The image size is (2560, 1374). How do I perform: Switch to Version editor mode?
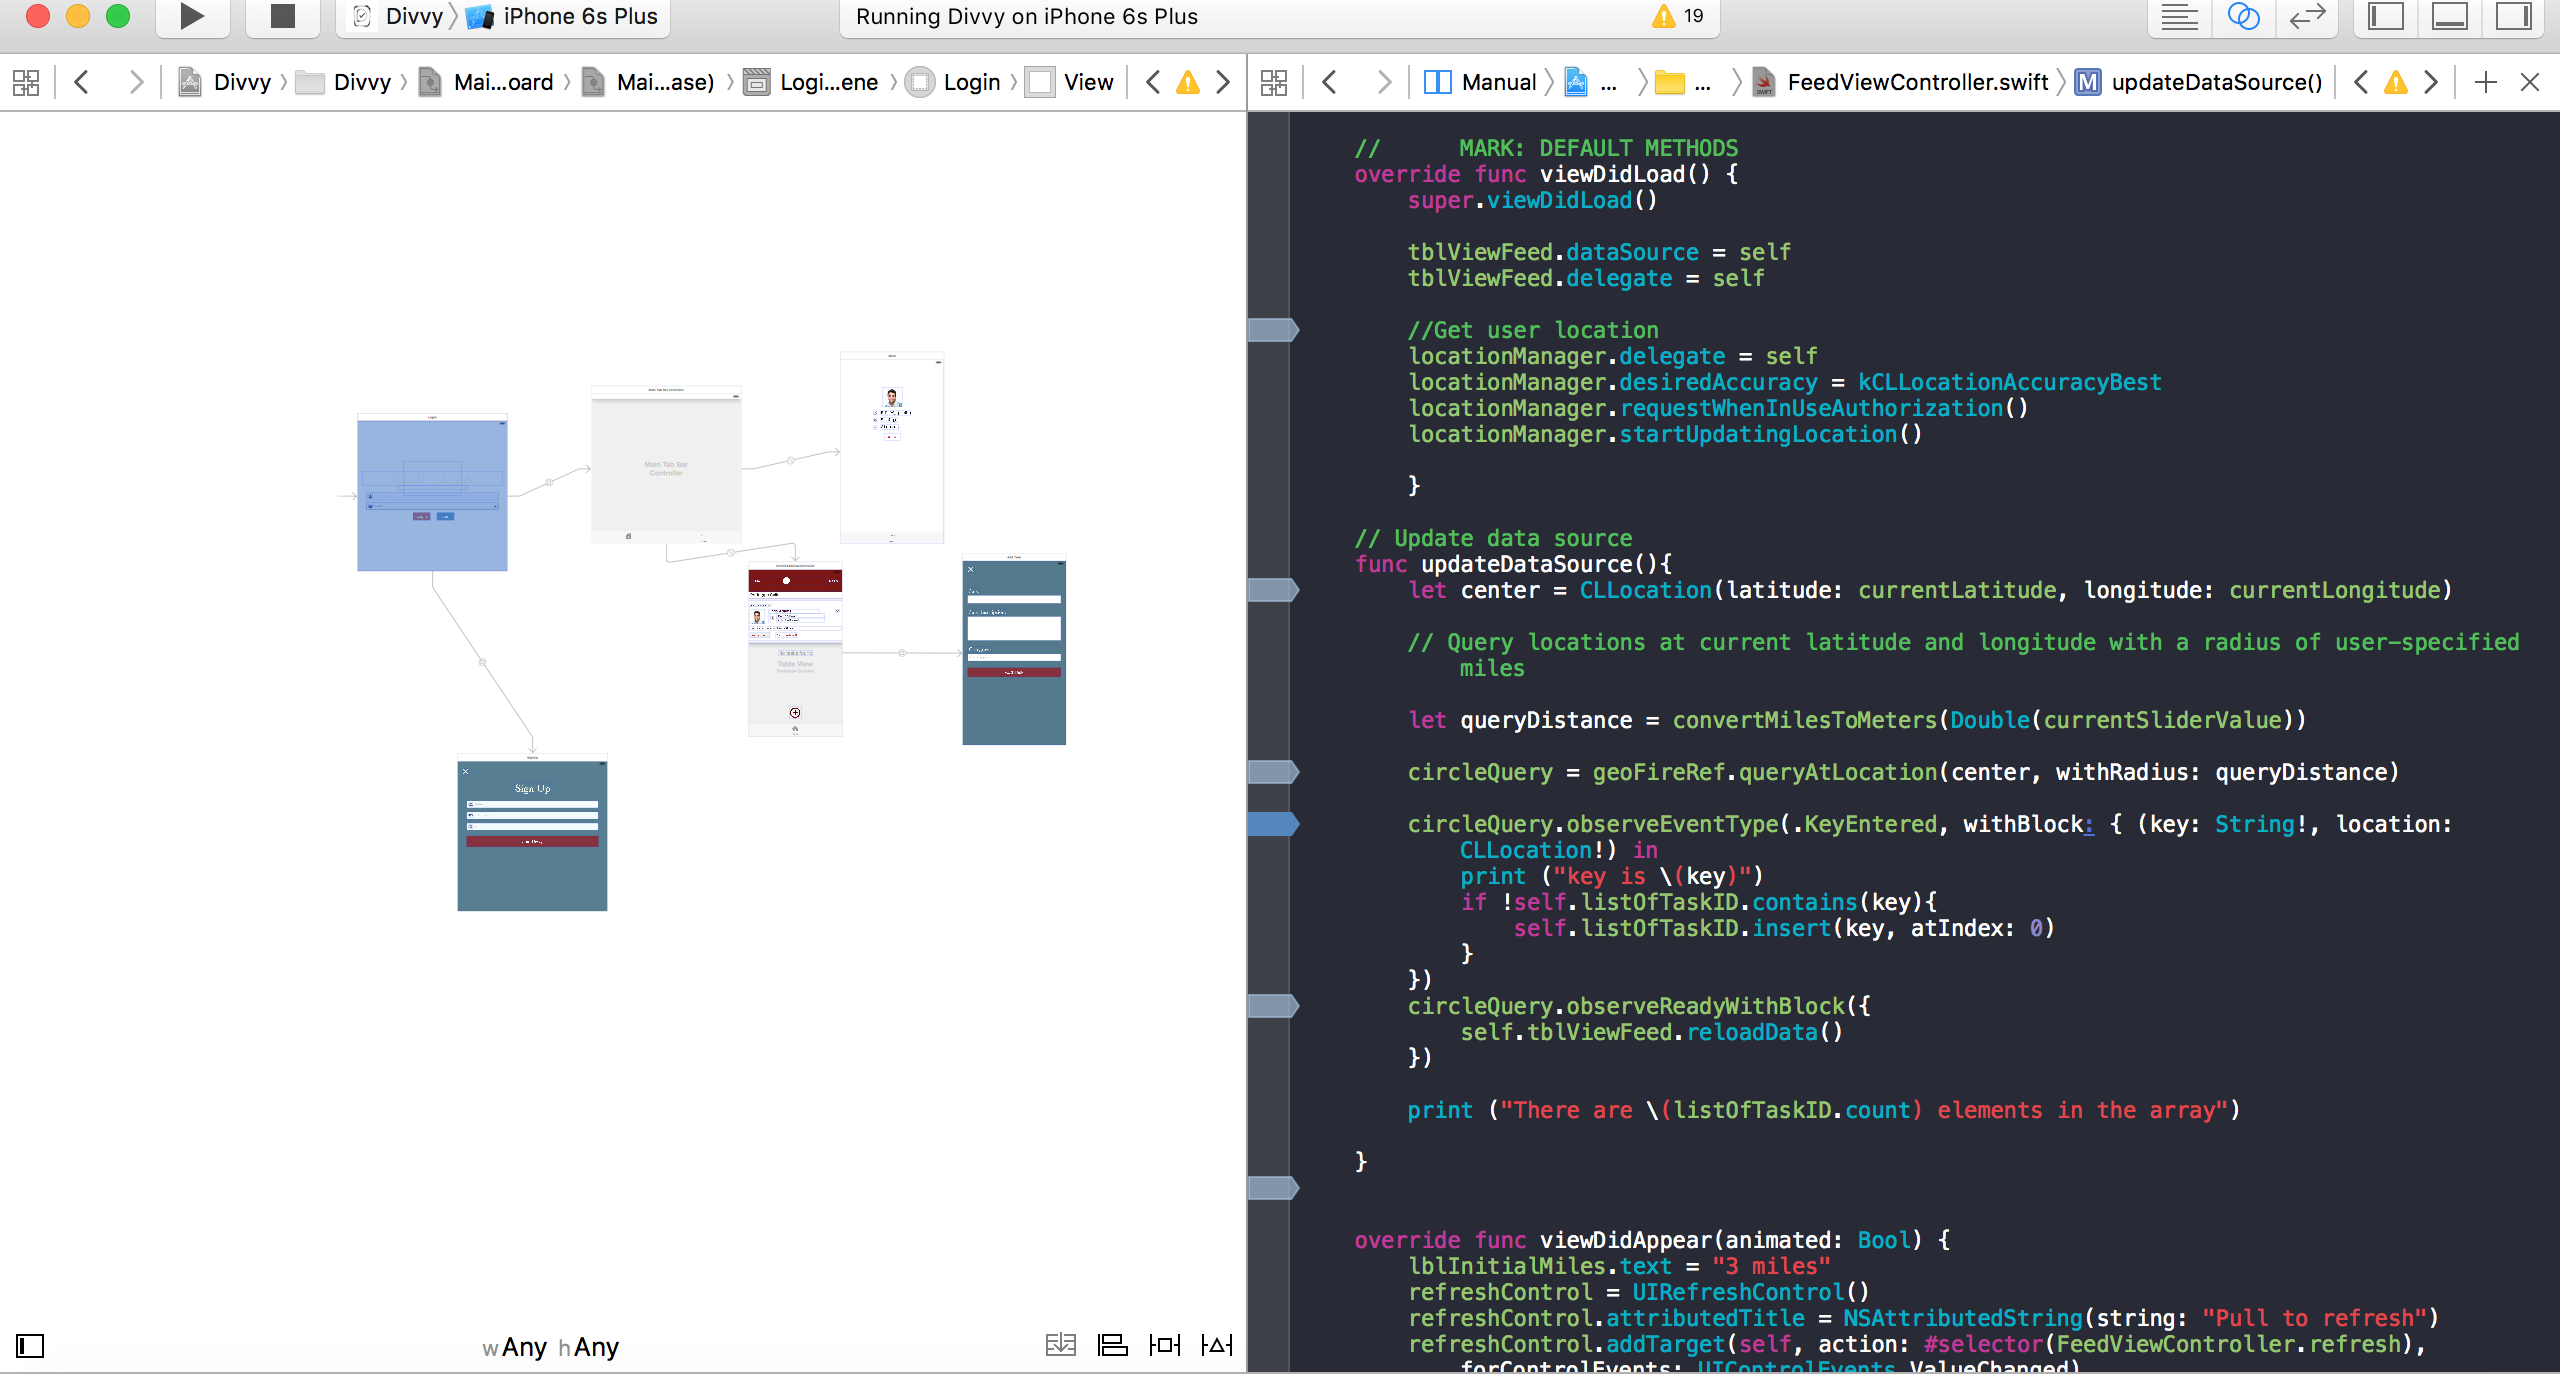pyautogui.click(x=2307, y=17)
